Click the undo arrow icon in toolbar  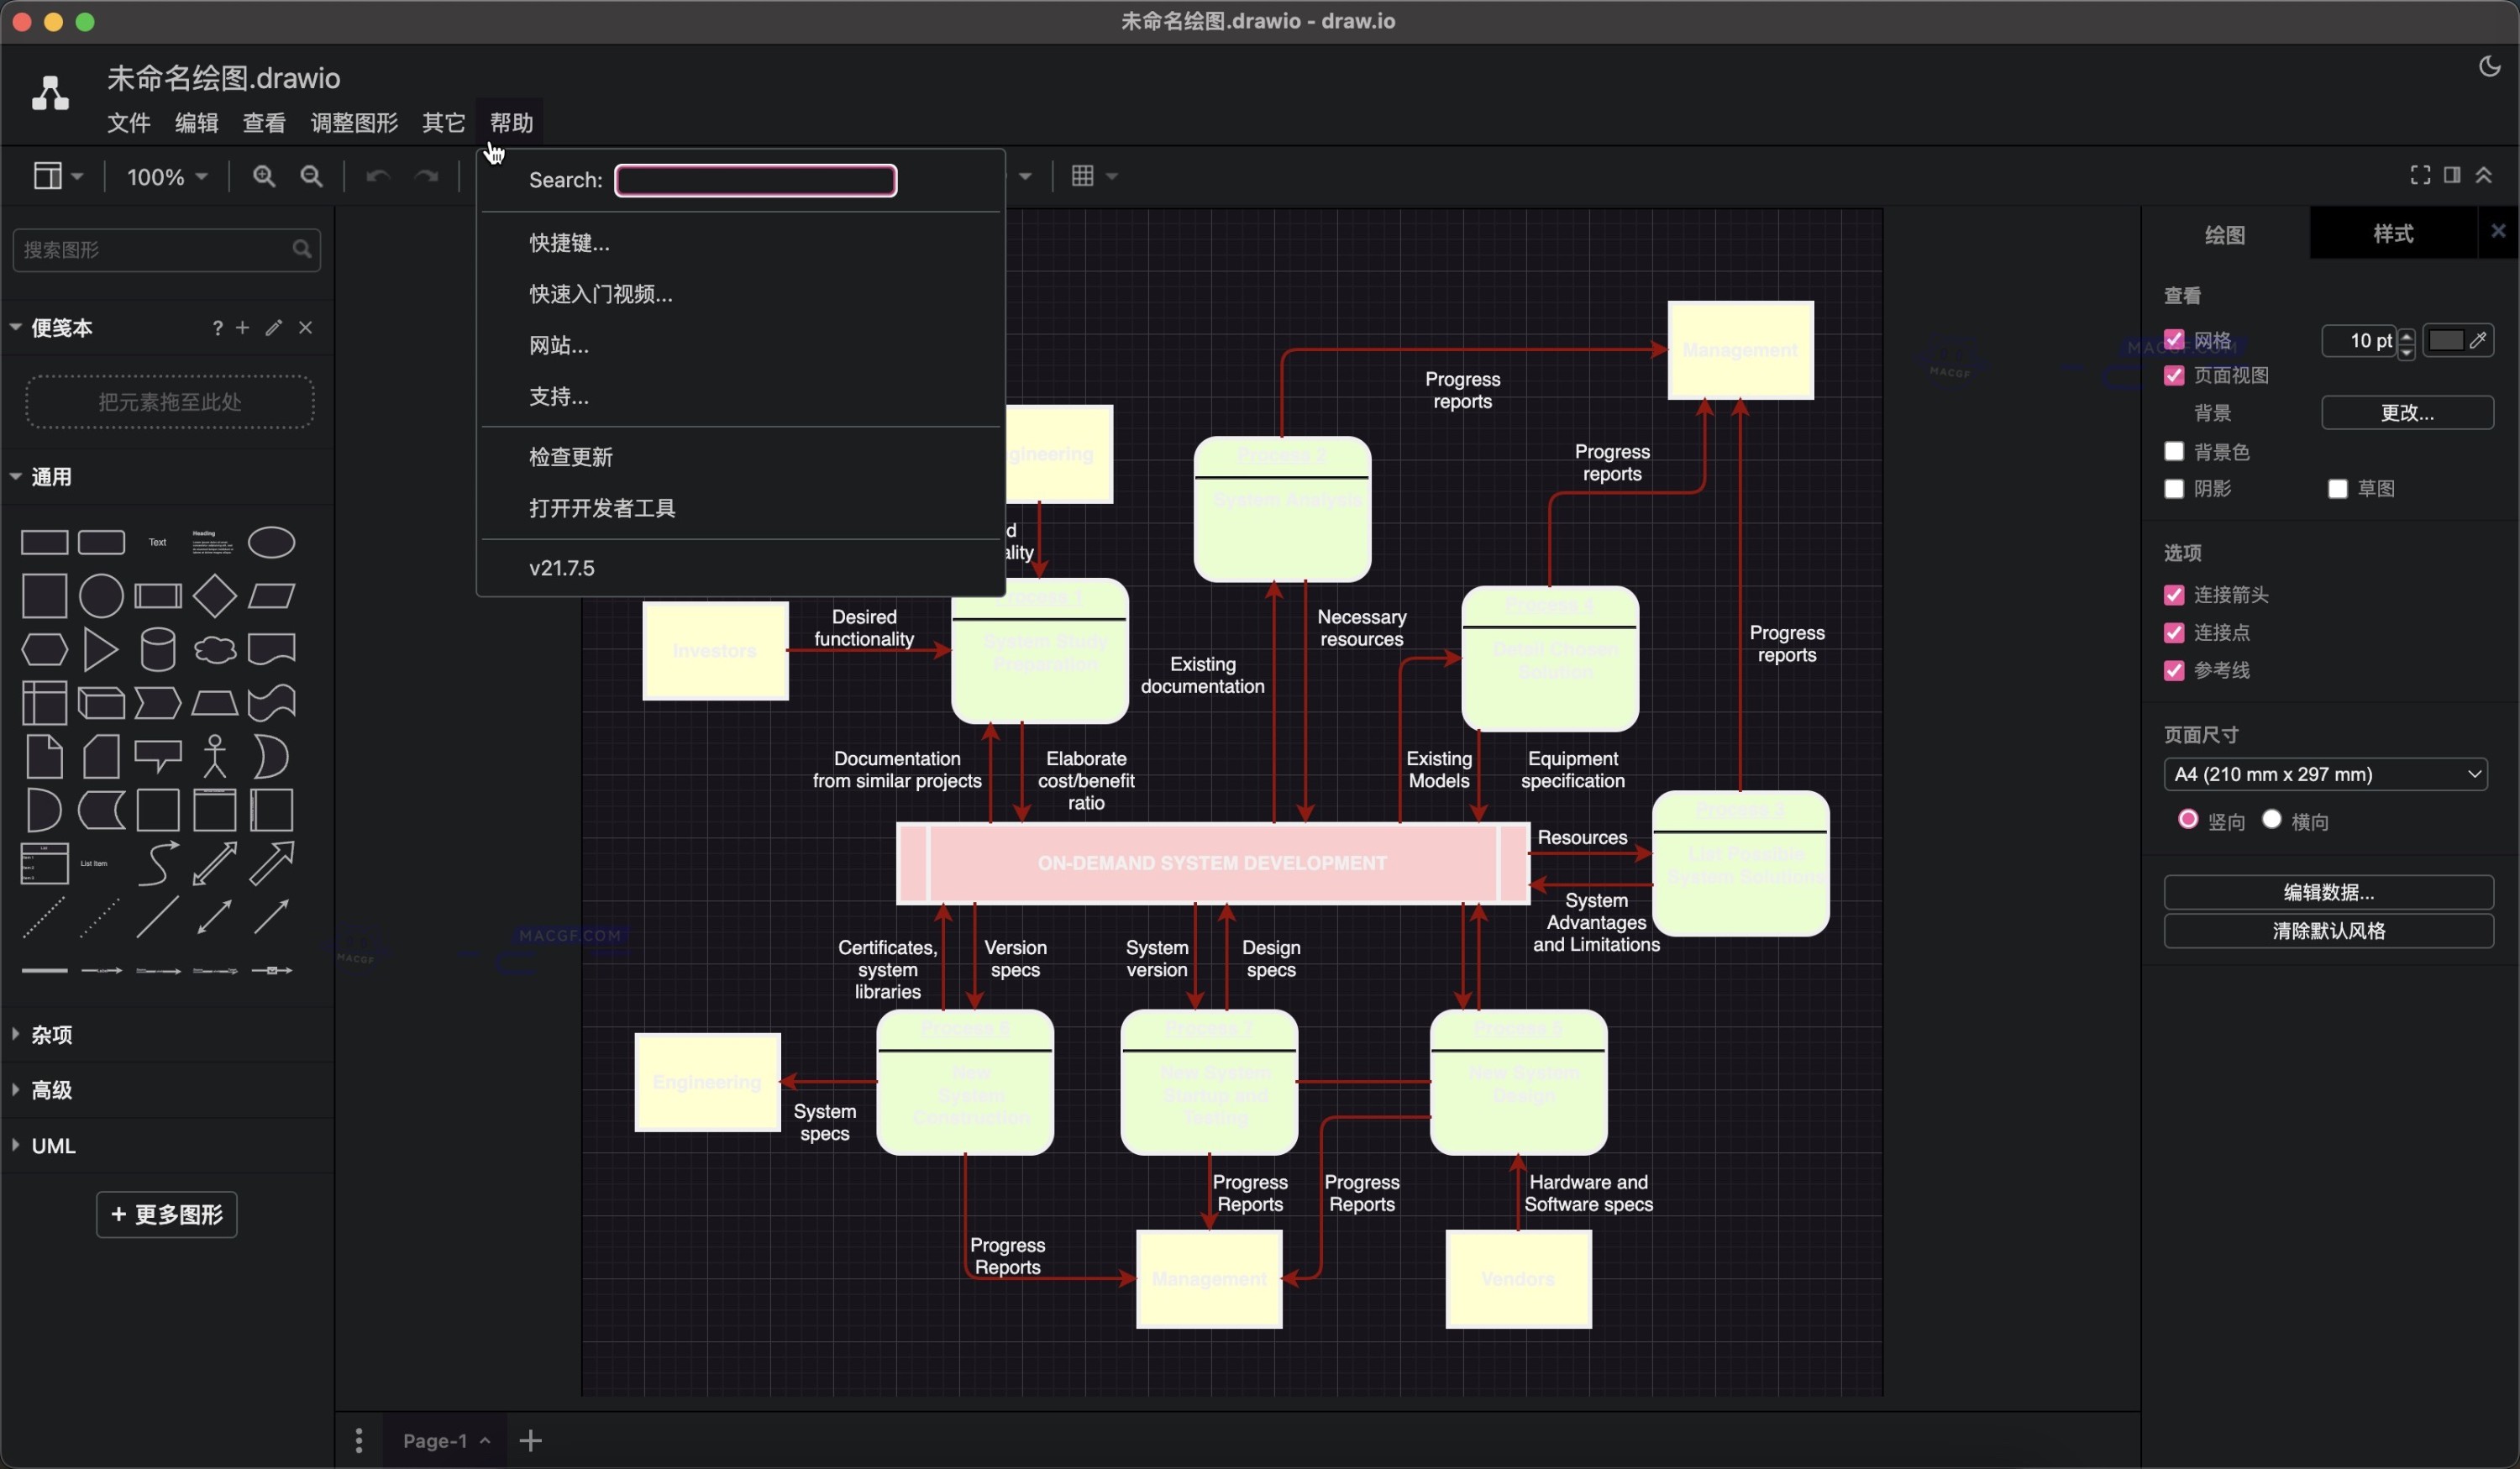pos(378,176)
